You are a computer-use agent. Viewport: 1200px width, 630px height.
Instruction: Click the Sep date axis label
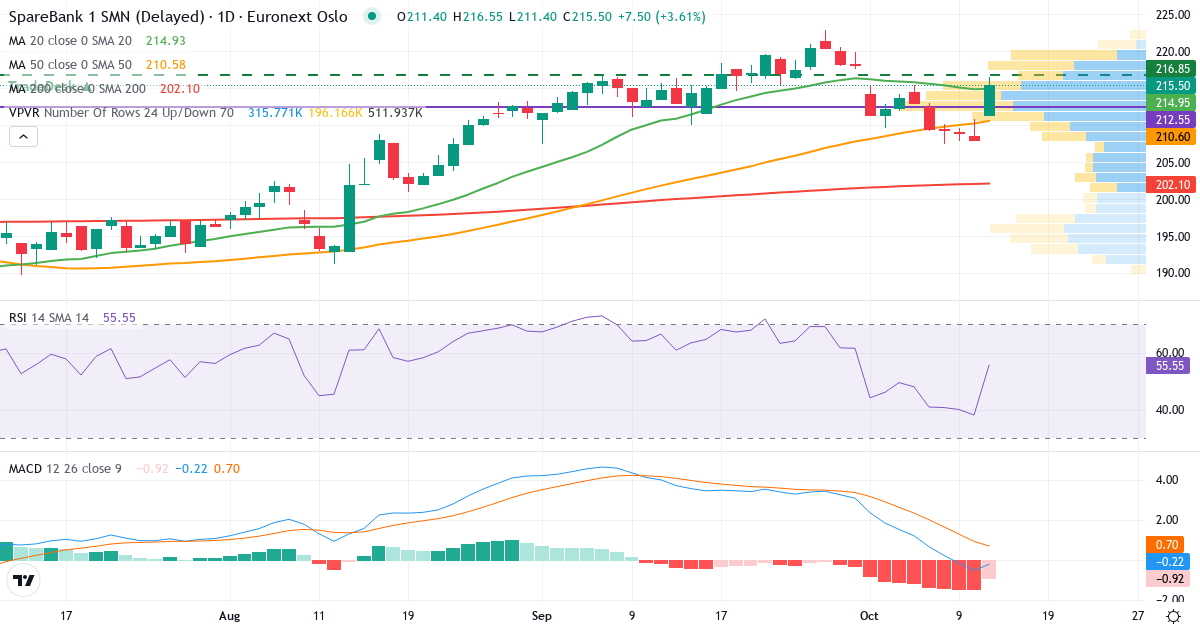pyautogui.click(x=542, y=615)
